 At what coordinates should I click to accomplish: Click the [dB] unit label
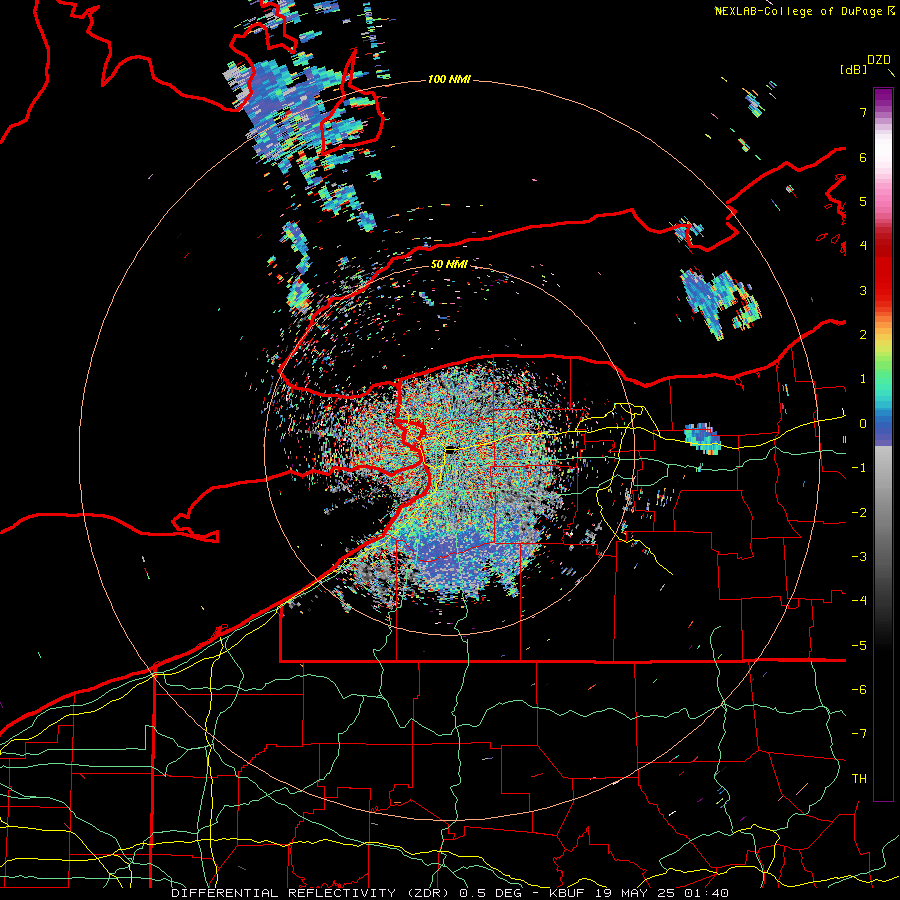pos(854,70)
